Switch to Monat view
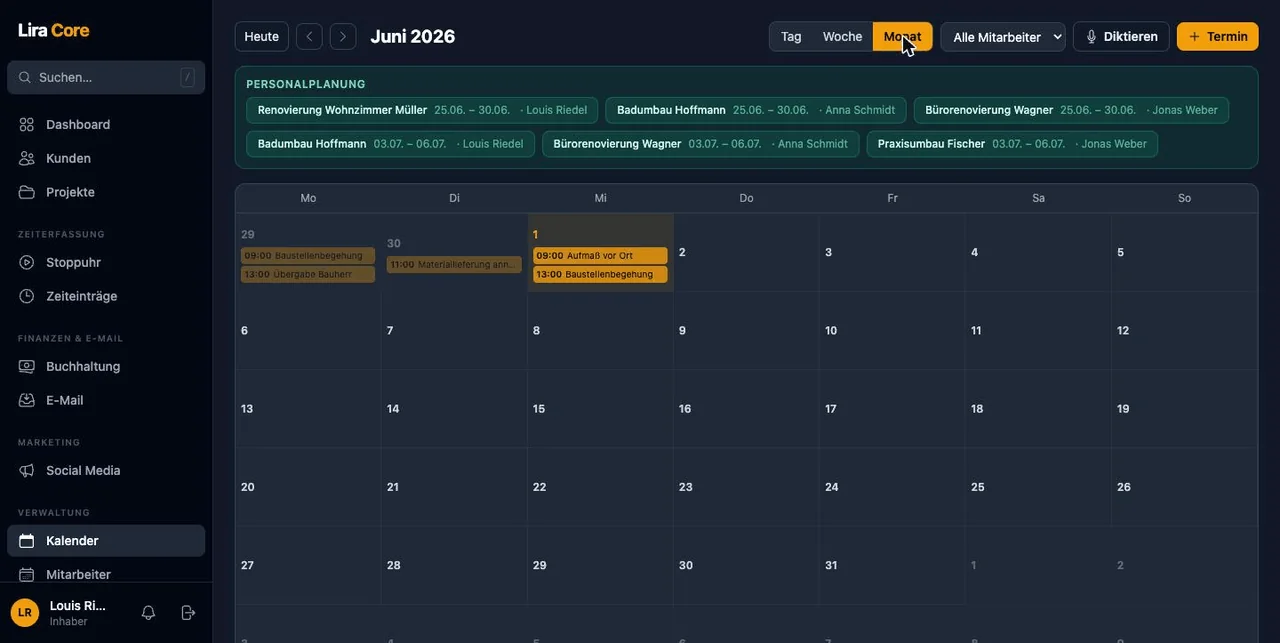The image size is (1280, 643). pyautogui.click(x=902, y=37)
